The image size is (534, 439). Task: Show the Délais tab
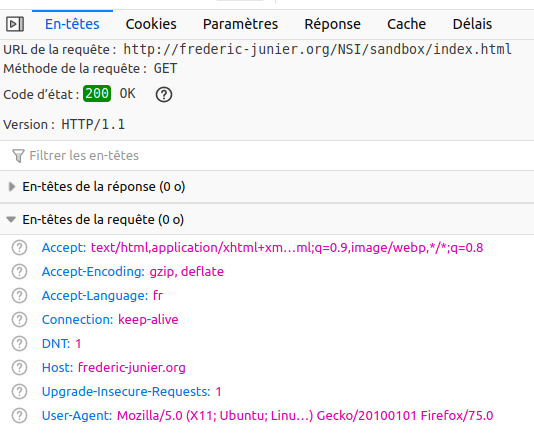472,24
